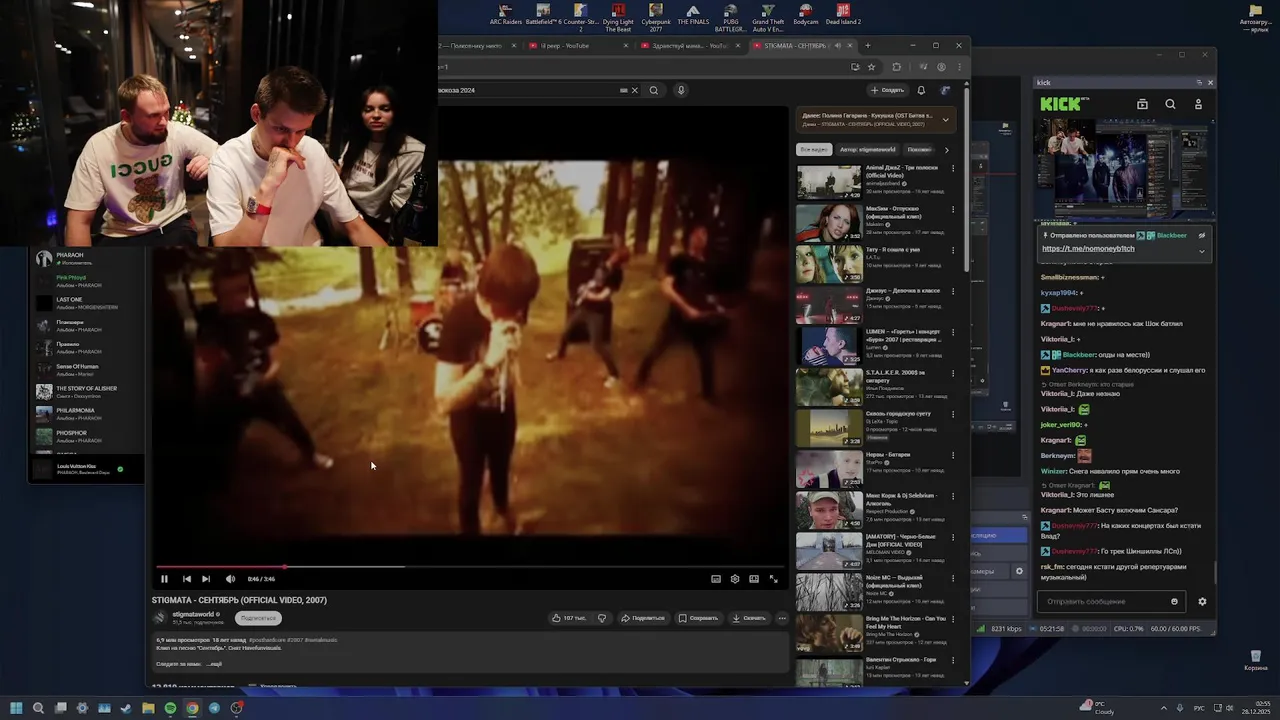Open Kick browse icon in header

tap(1142, 104)
